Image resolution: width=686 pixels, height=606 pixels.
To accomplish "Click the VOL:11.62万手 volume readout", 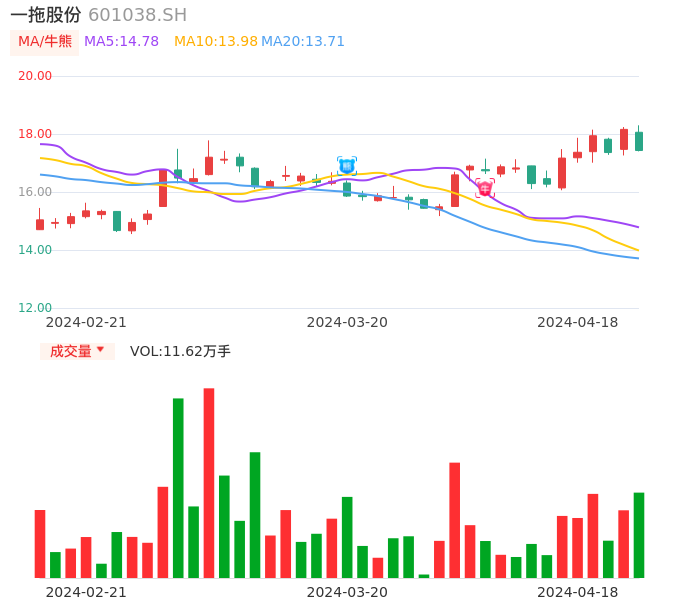I will click(x=180, y=351).
